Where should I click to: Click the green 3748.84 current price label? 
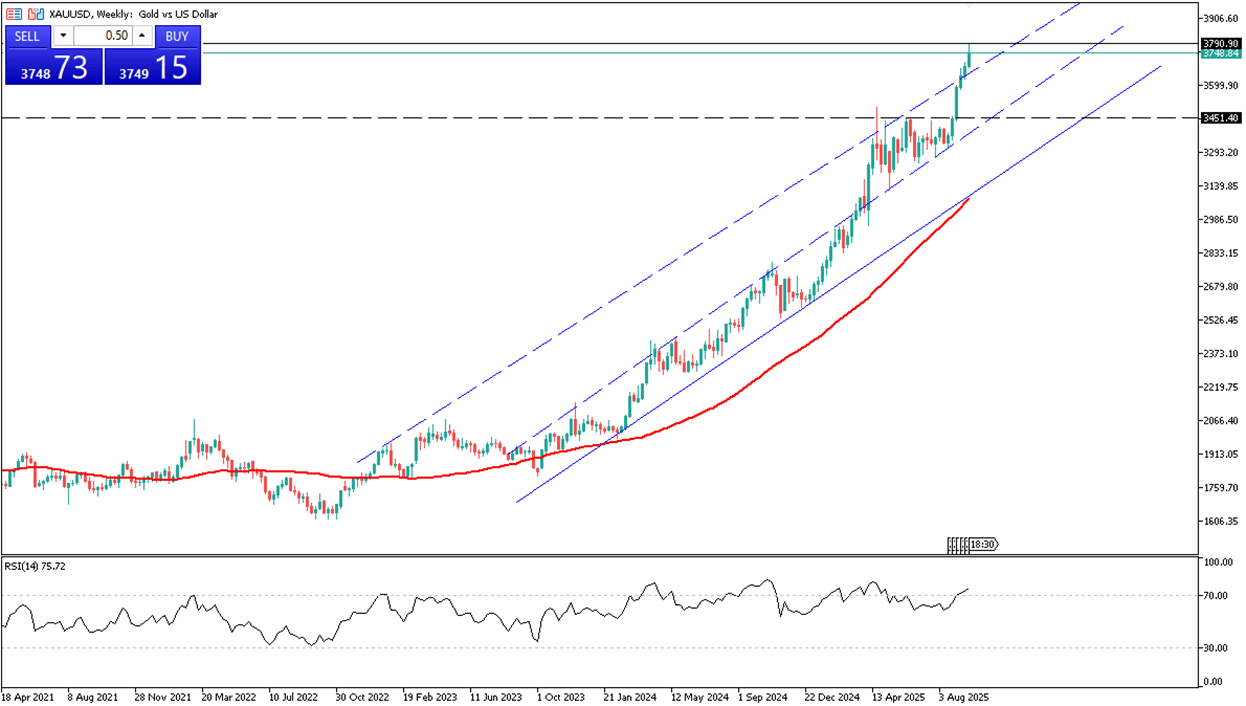[x=1221, y=54]
